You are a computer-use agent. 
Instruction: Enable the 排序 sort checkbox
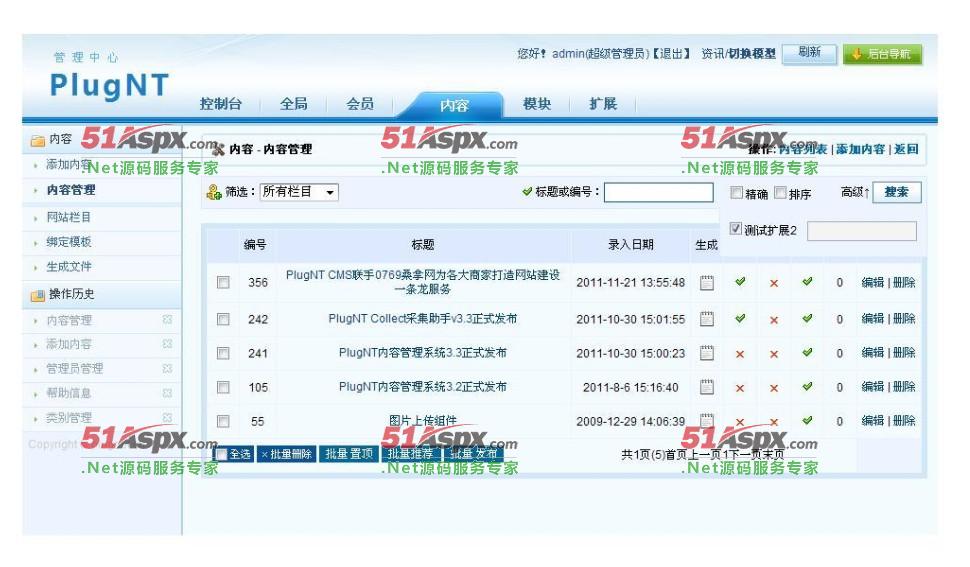[x=781, y=192]
